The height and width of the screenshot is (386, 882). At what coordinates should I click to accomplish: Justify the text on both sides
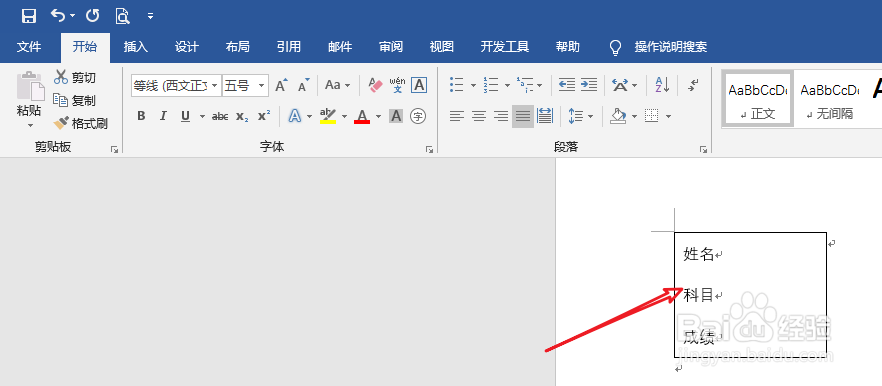tap(523, 116)
